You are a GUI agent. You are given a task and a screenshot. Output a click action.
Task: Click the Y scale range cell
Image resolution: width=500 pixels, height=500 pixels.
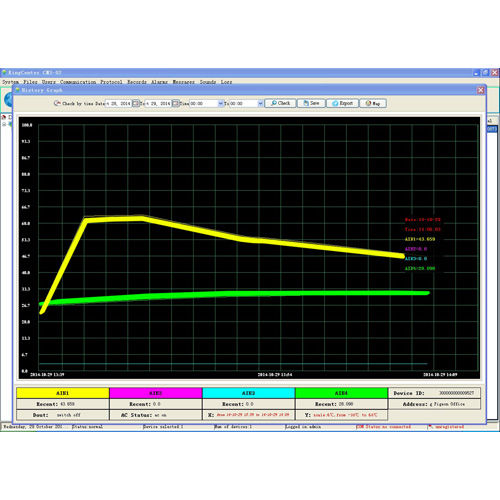(x=341, y=415)
